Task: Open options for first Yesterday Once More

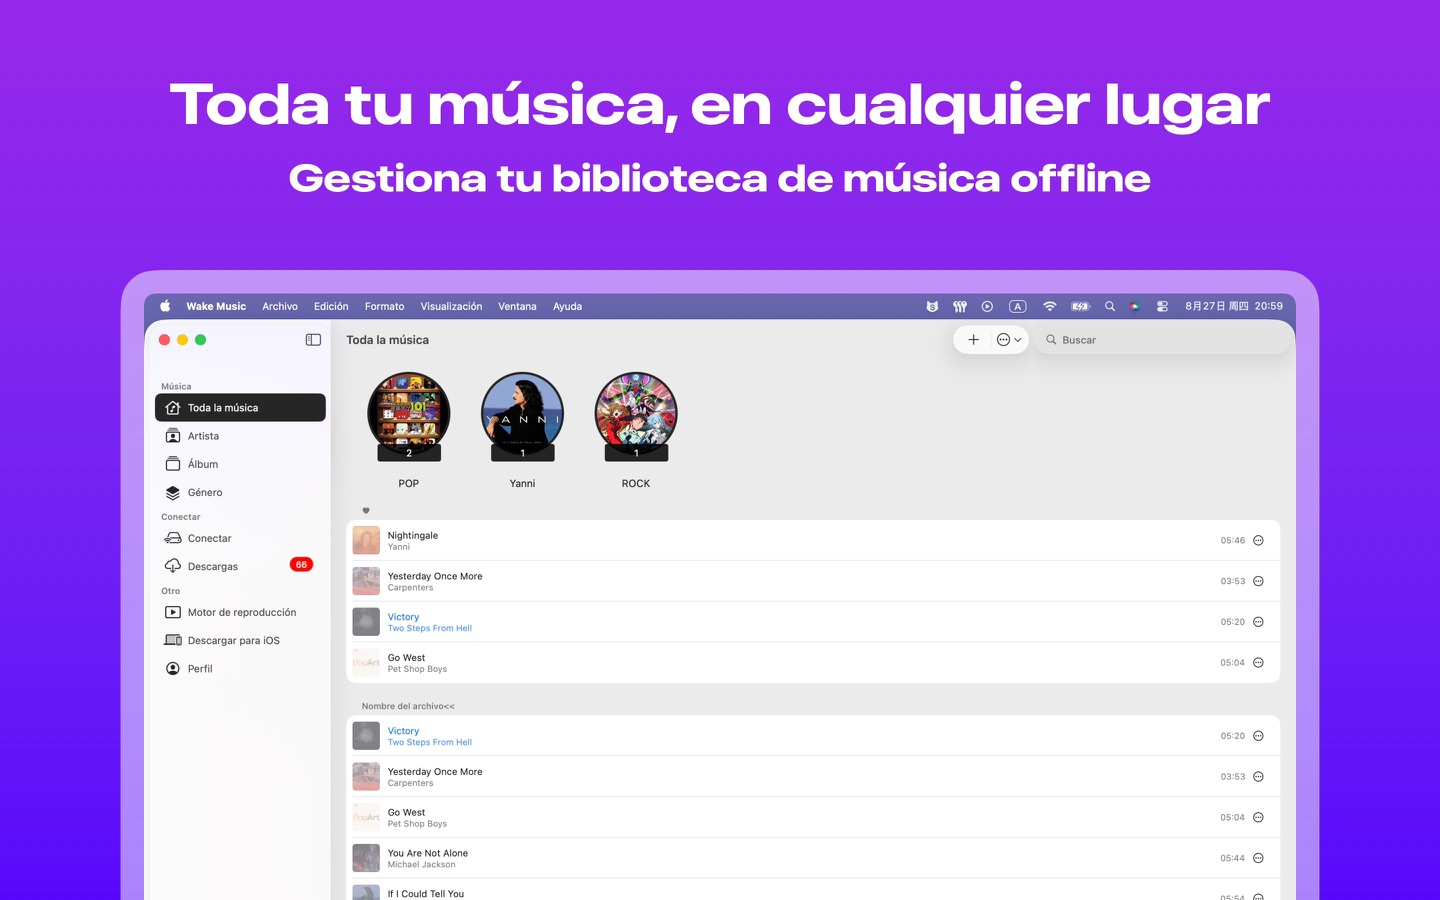Action: [x=1258, y=581]
